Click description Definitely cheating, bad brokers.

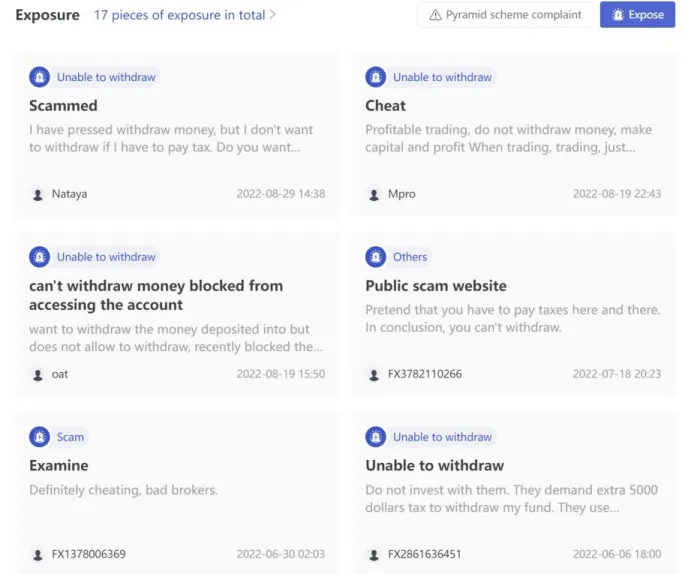123,490
